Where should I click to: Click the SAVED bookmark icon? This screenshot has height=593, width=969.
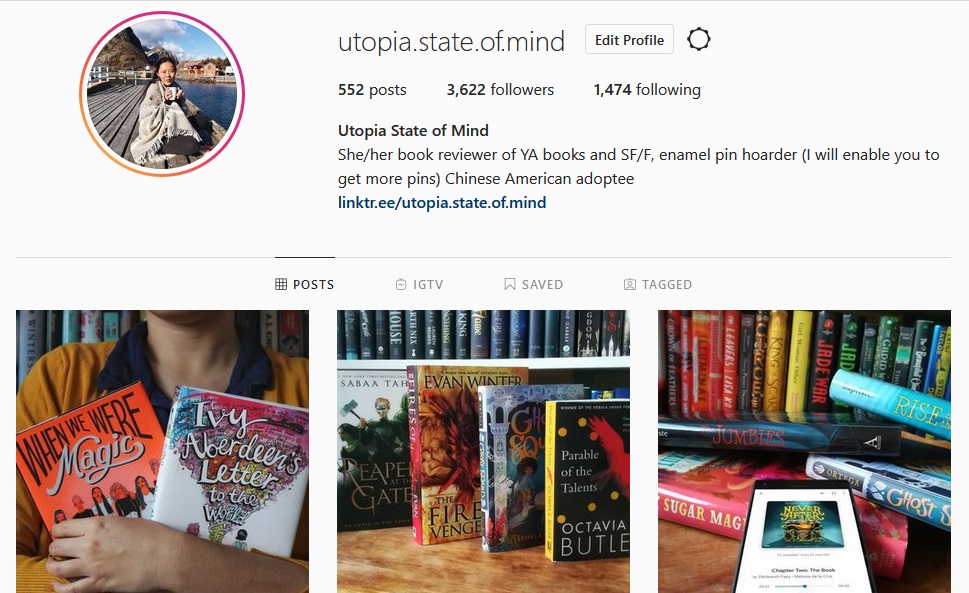tap(510, 284)
